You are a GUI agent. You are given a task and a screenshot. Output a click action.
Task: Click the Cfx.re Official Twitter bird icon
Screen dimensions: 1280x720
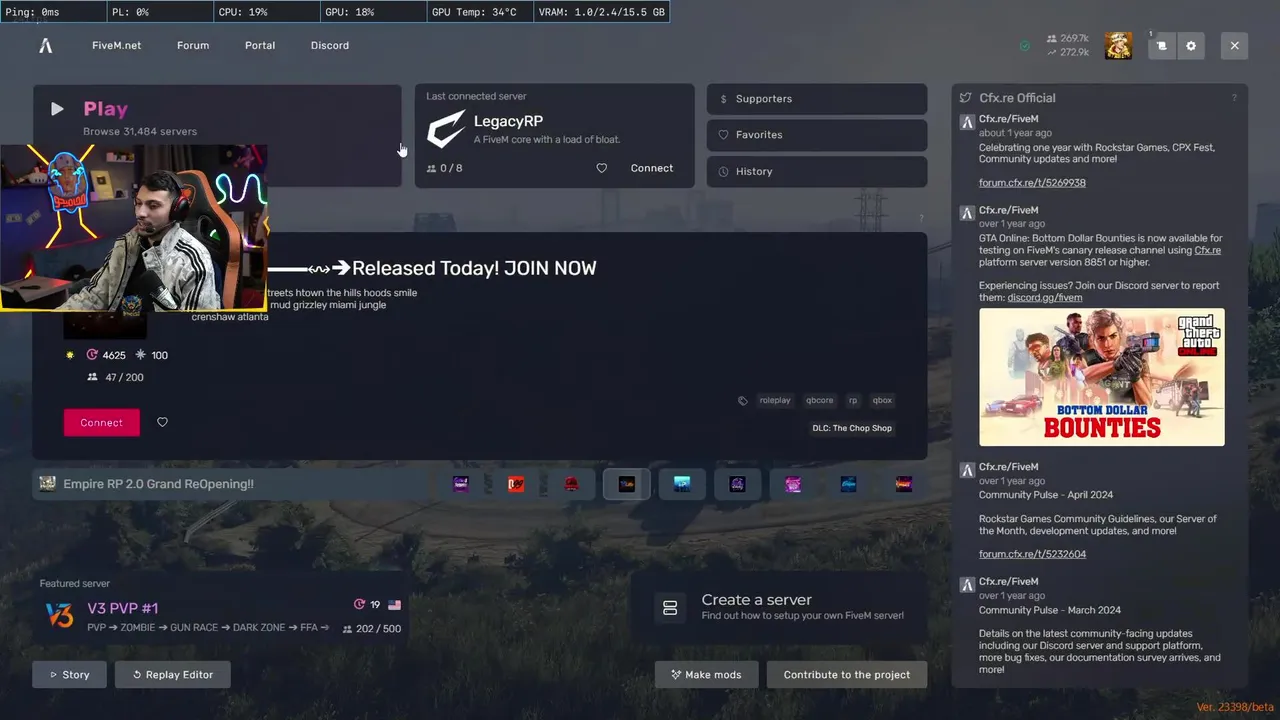[965, 98]
